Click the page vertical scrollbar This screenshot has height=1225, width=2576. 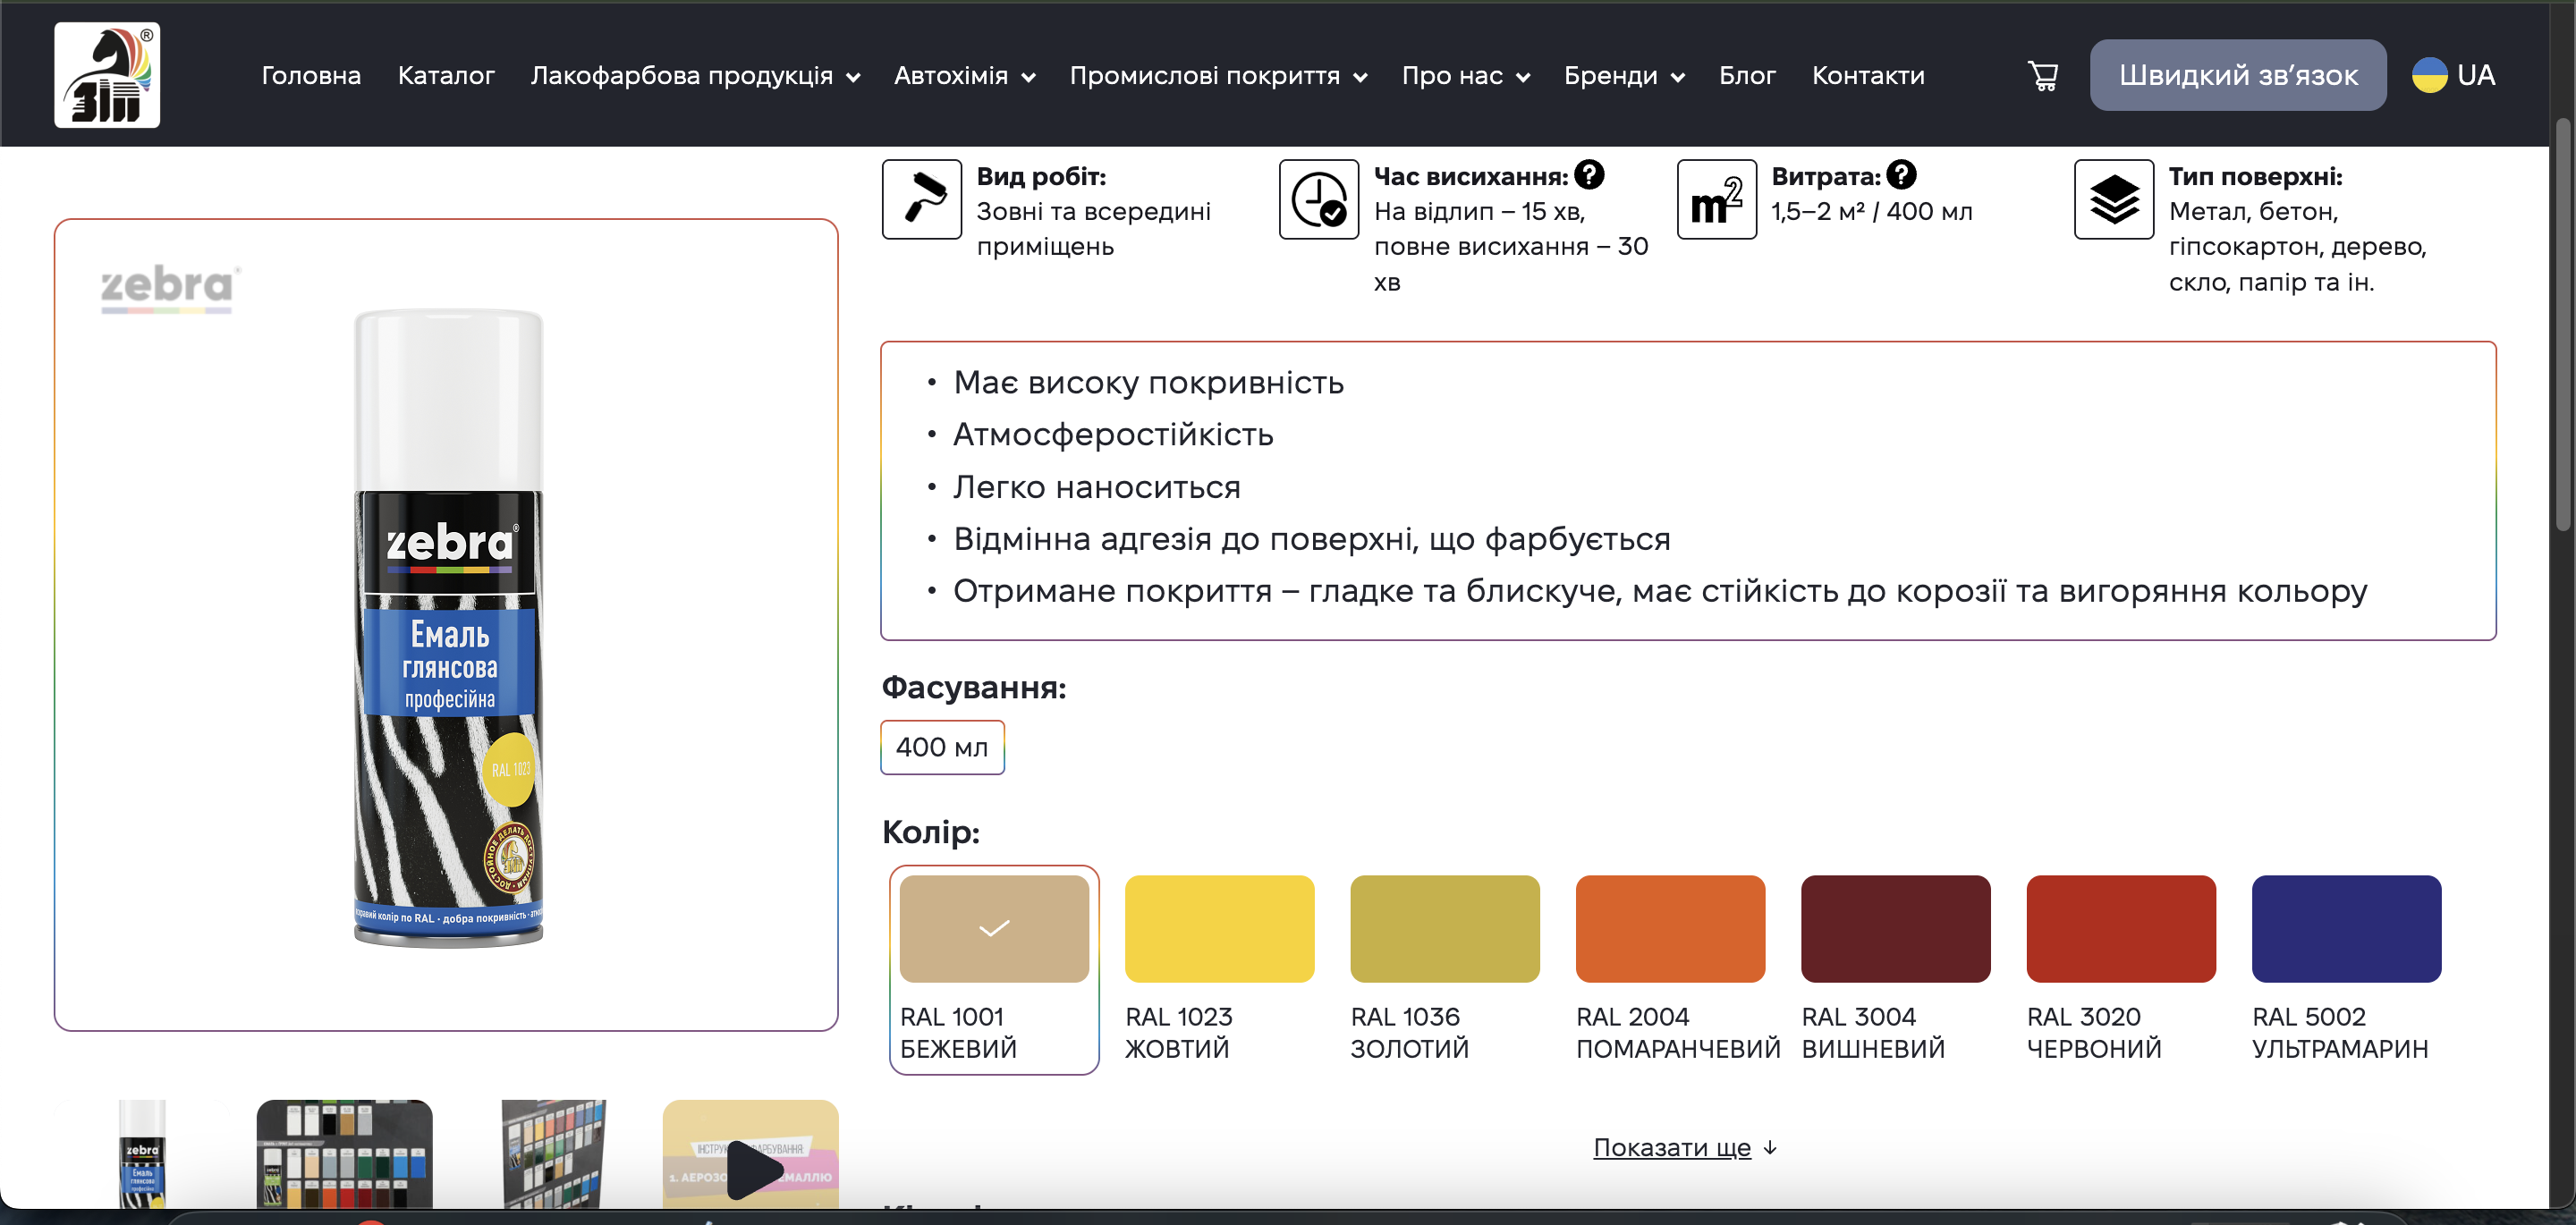[x=2562, y=325]
